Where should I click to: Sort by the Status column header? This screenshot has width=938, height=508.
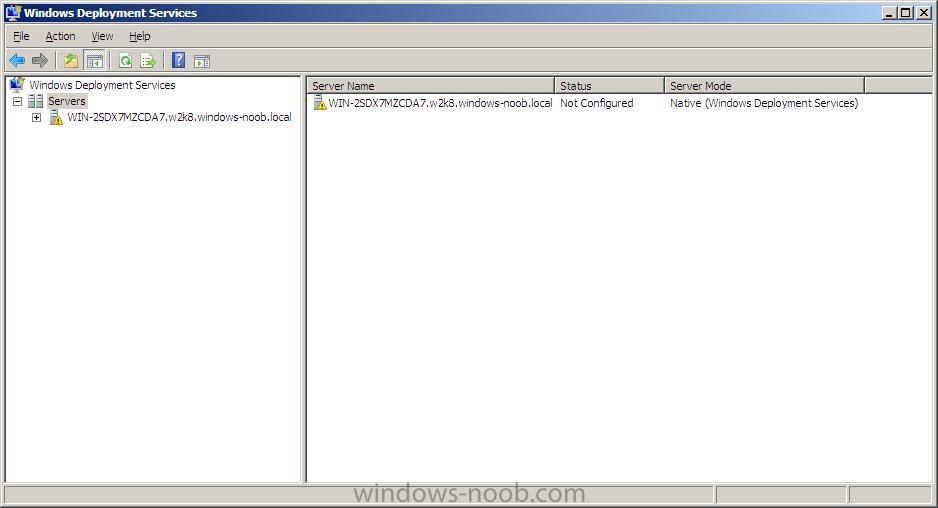point(609,86)
